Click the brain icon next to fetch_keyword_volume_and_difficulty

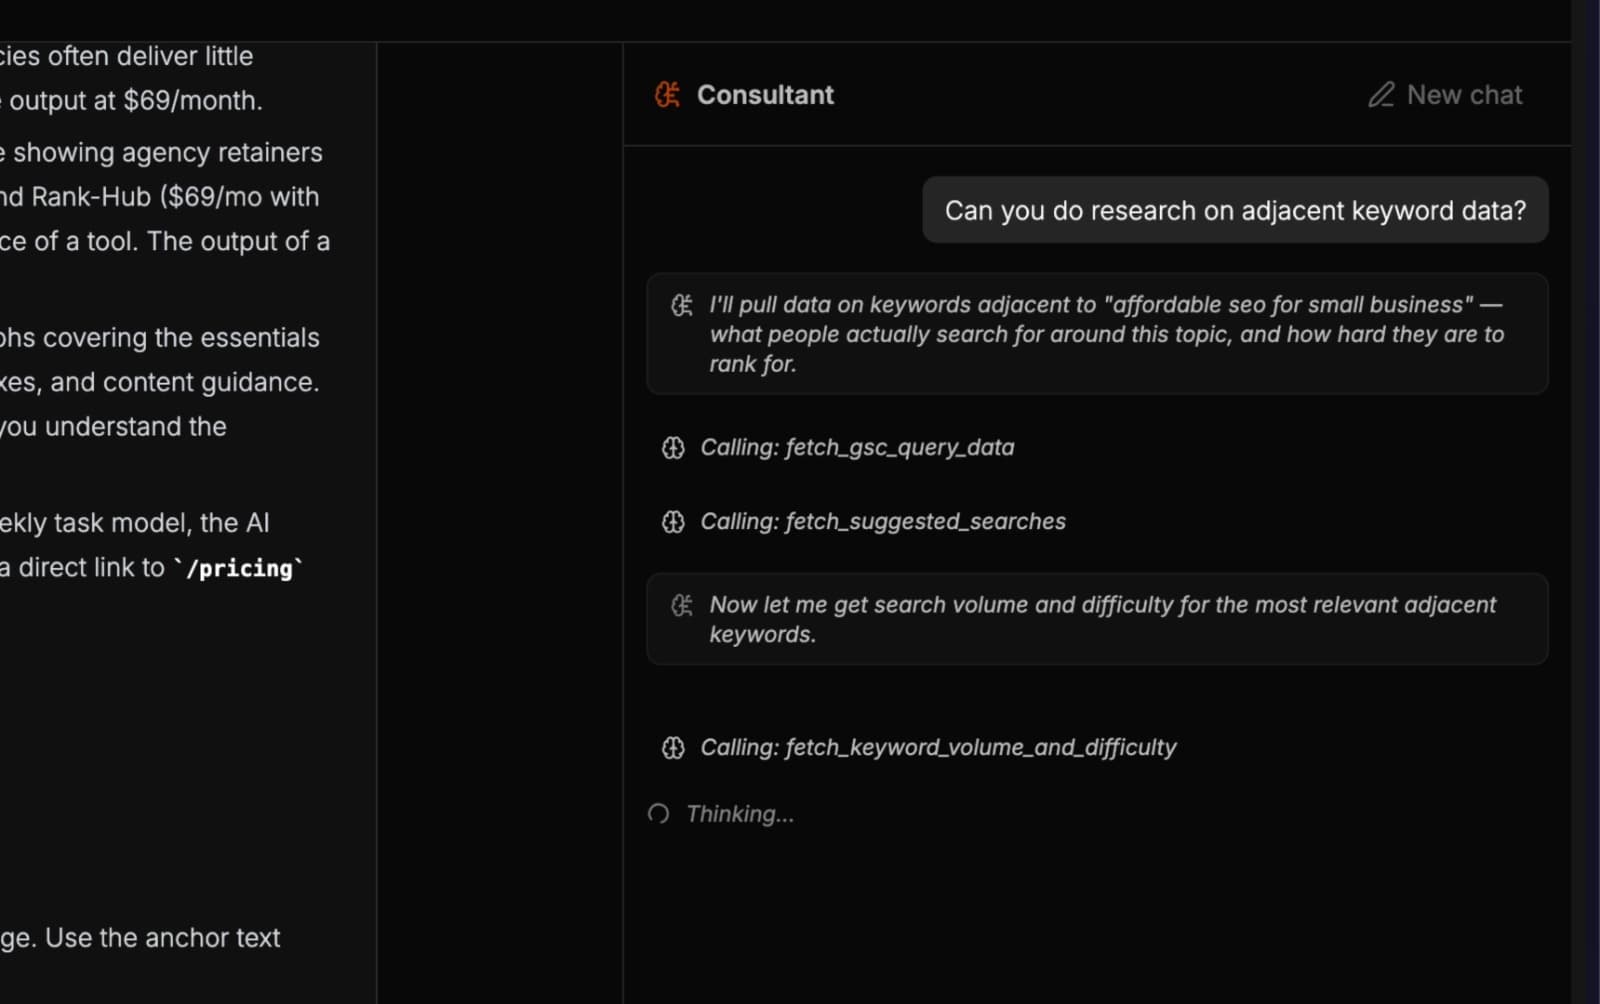(673, 748)
